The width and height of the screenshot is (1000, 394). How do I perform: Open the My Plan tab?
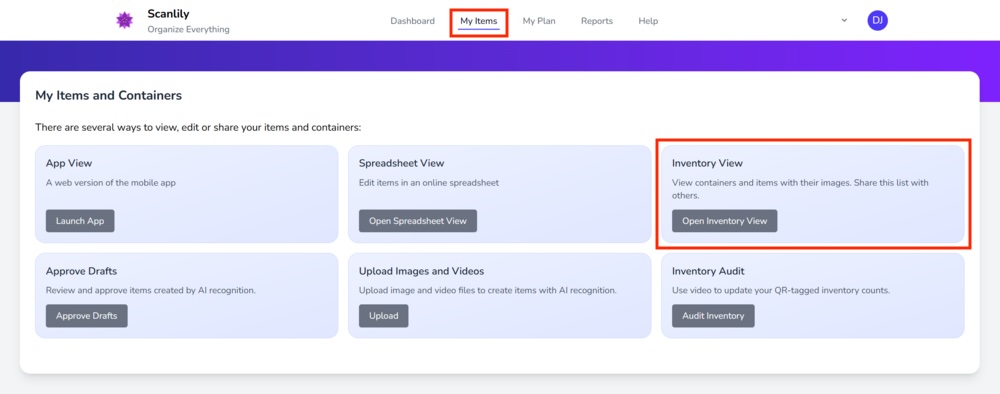(539, 21)
